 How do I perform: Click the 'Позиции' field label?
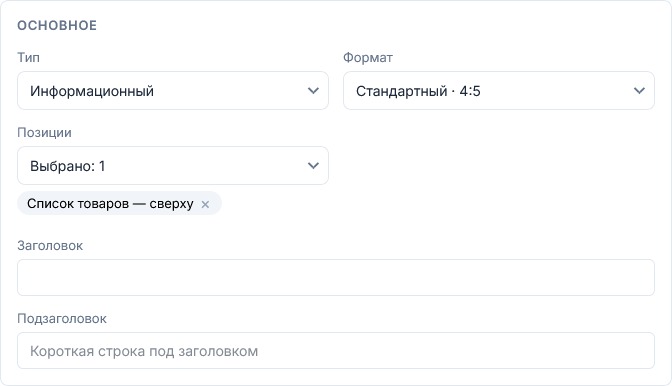tap(44, 133)
